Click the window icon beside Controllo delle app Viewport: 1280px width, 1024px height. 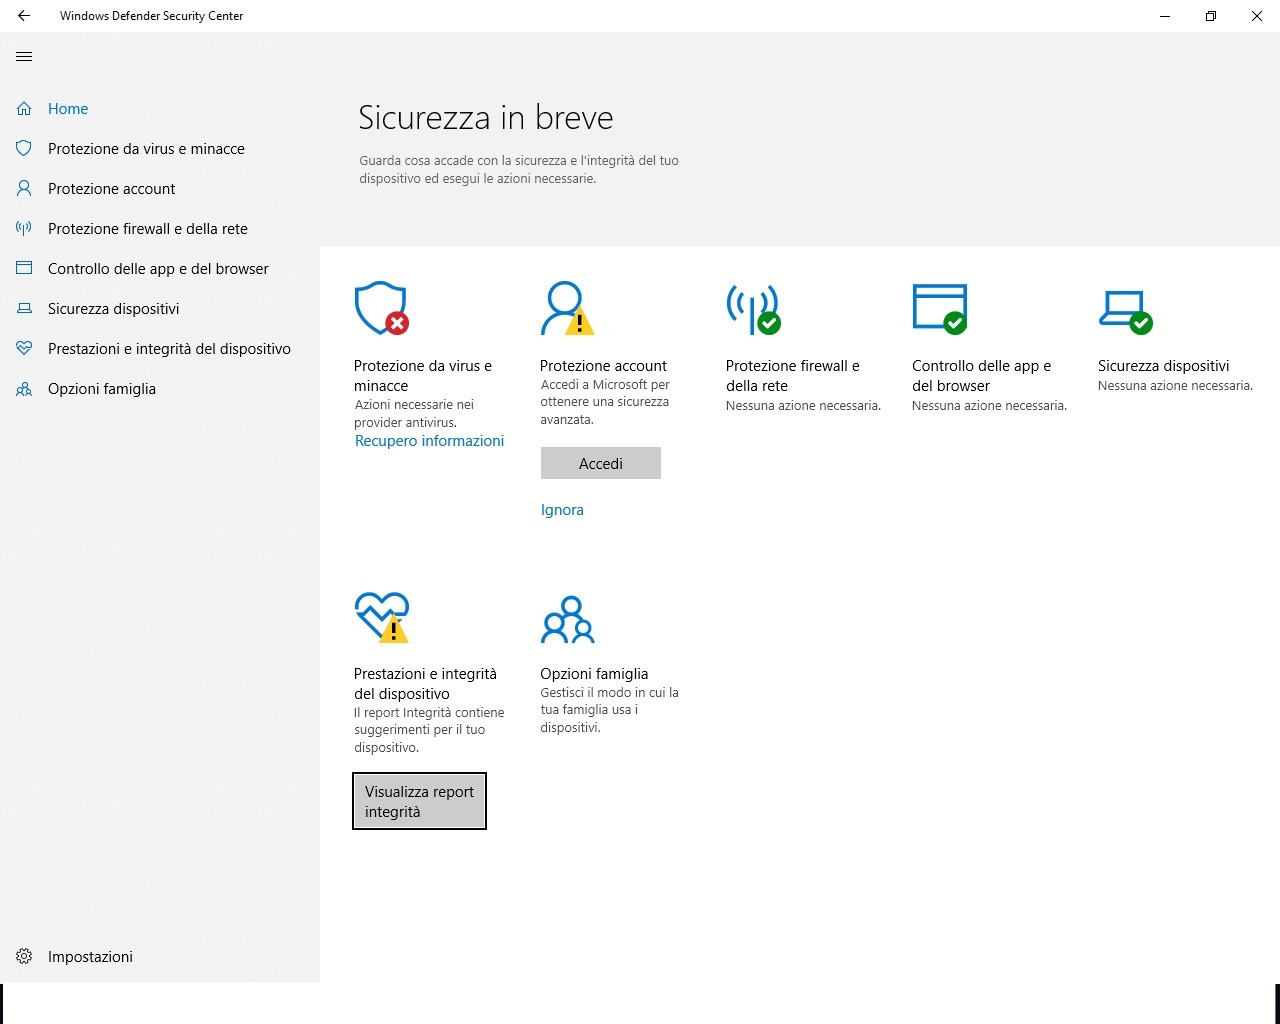click(24, 269)
